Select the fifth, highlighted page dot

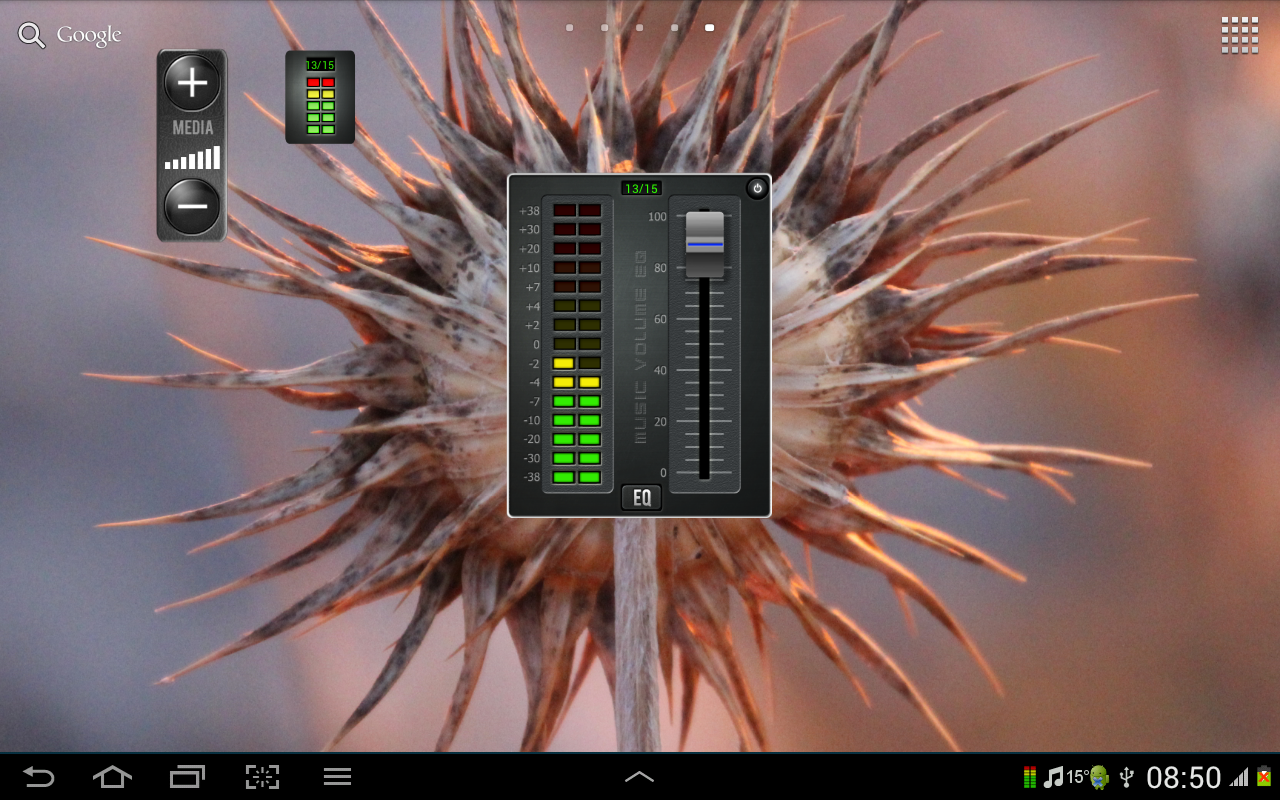tap(709, 28)
